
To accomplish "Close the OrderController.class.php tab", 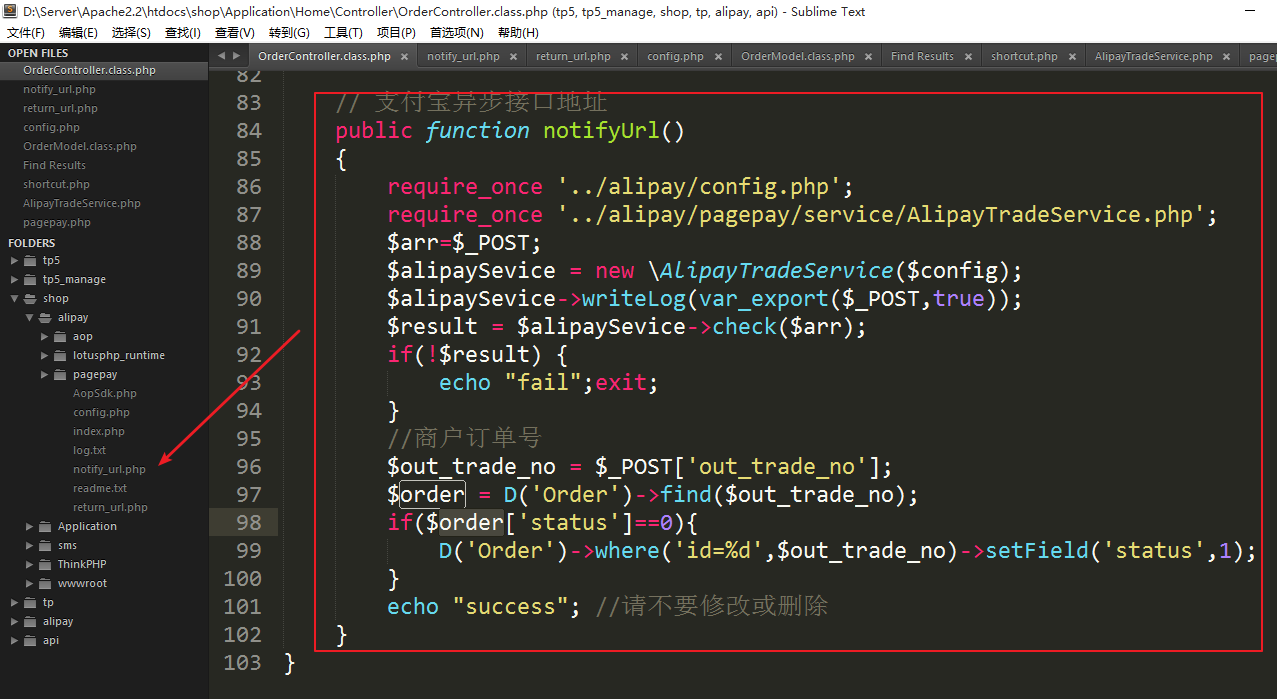I will (x=405, y=57).
